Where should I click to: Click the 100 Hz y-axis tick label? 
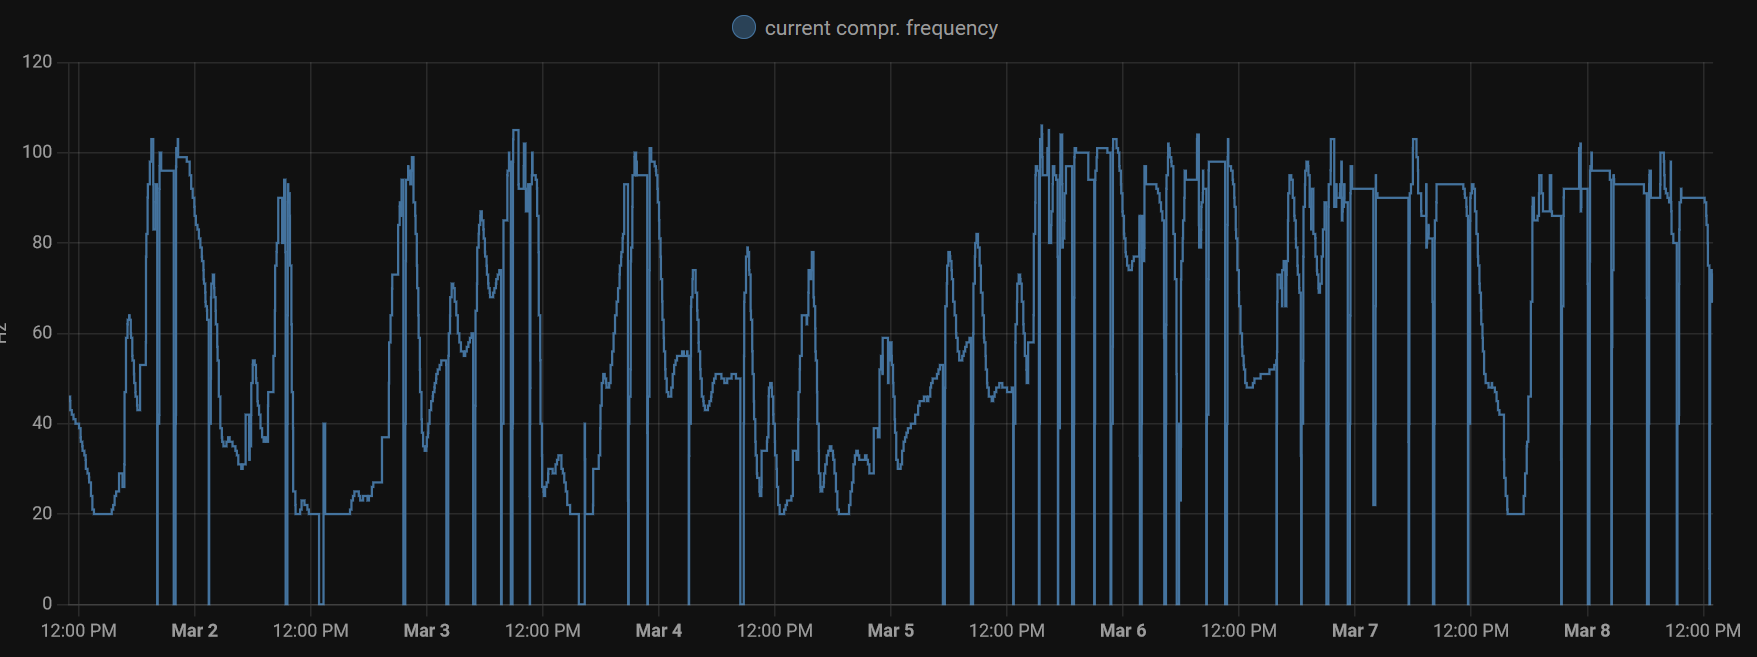37,152
